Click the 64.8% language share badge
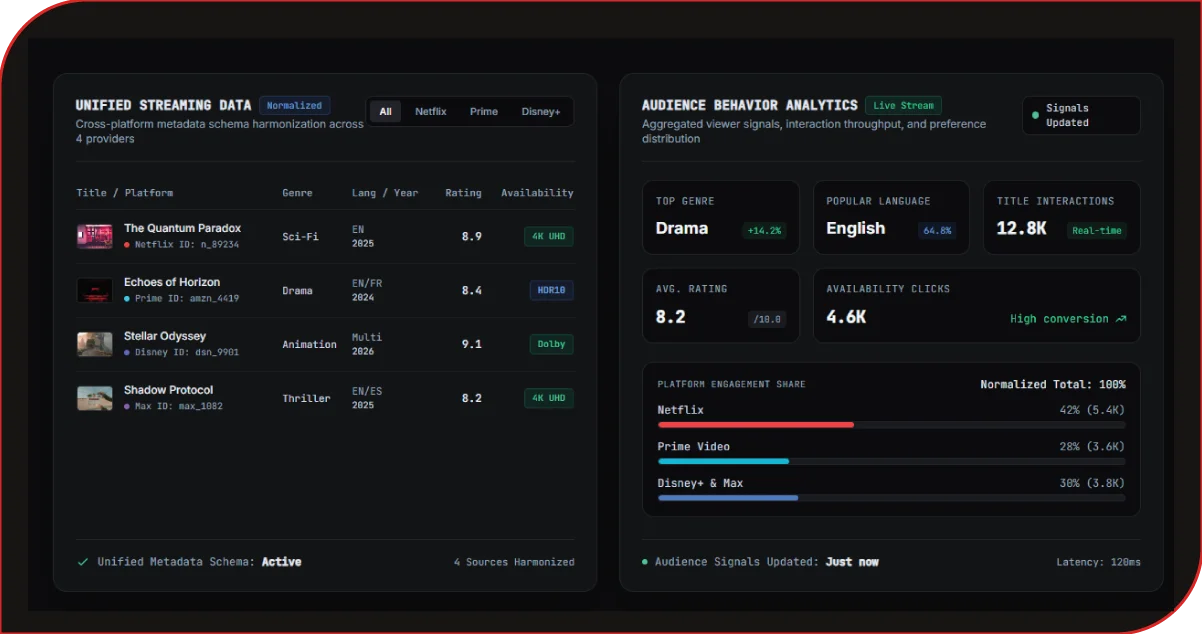Image resolution: width=1202 pixels, height=634 pixels. [937, 230]
